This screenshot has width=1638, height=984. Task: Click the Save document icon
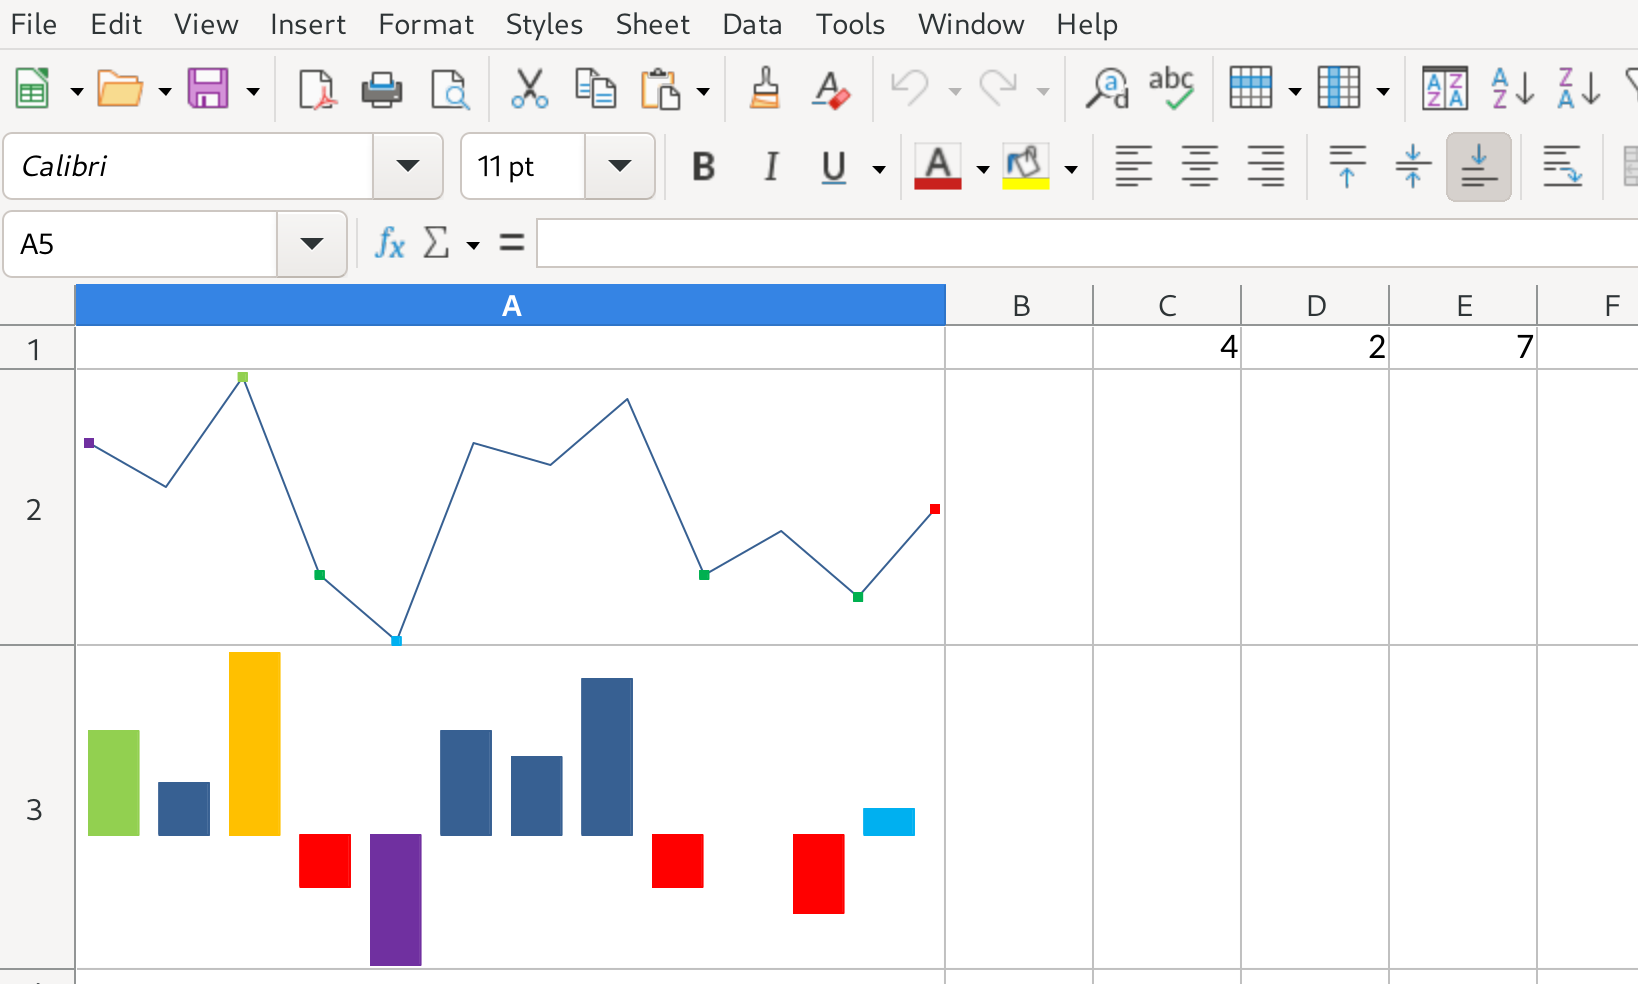(208, 90)
